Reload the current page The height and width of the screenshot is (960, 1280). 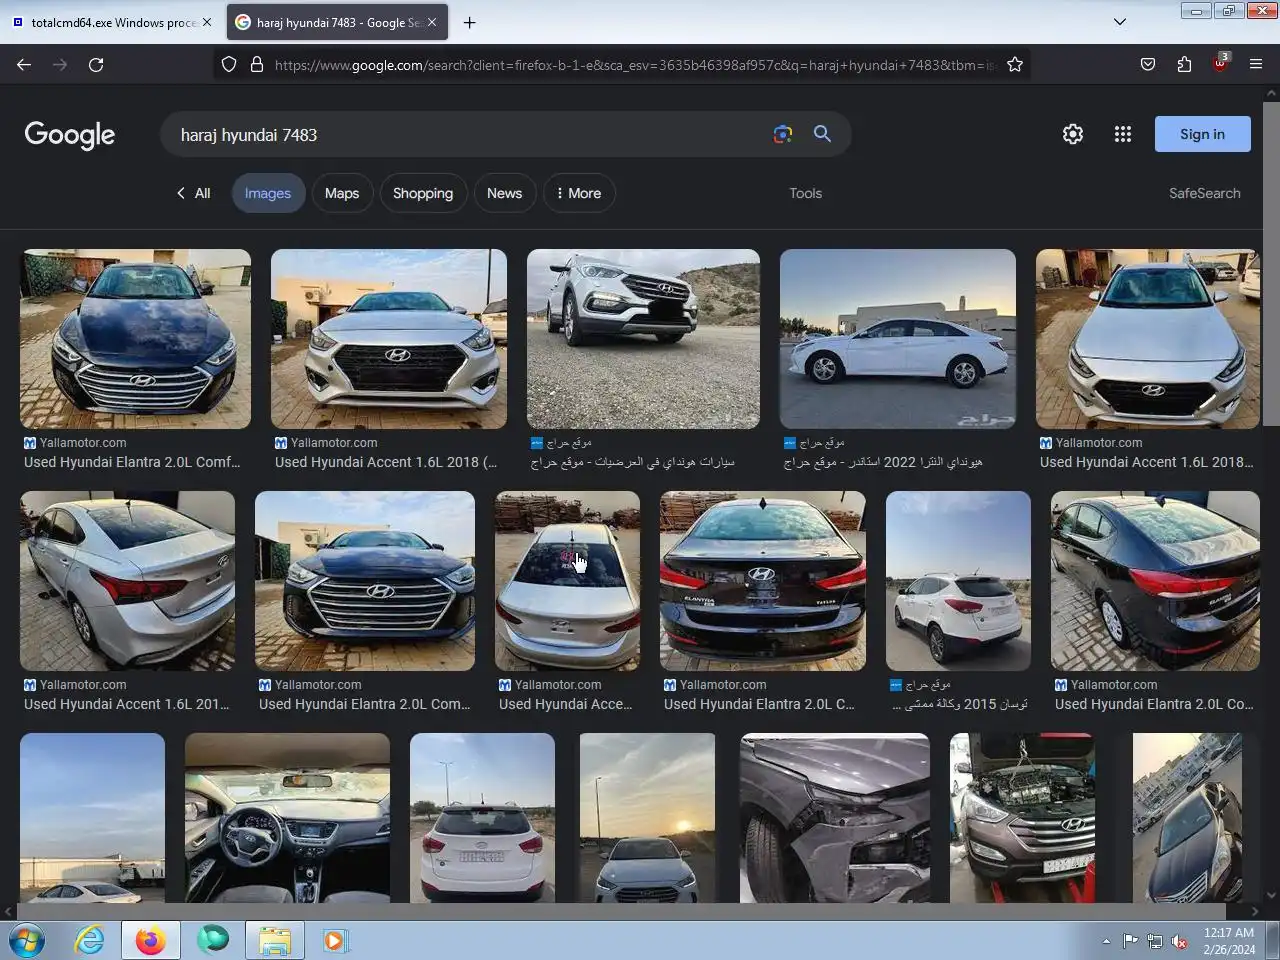click(96, 64)
